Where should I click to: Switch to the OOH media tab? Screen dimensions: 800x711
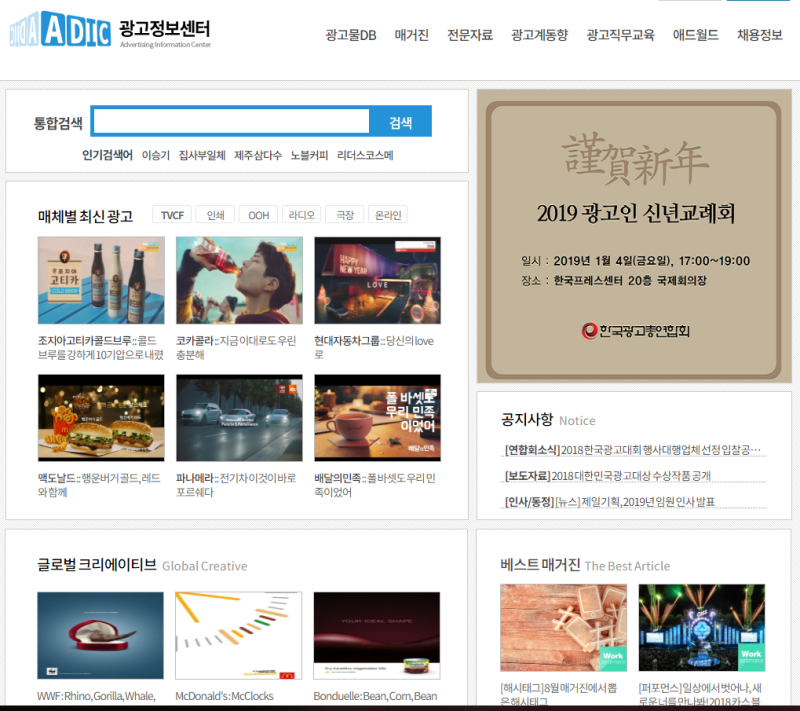[259, 215]
